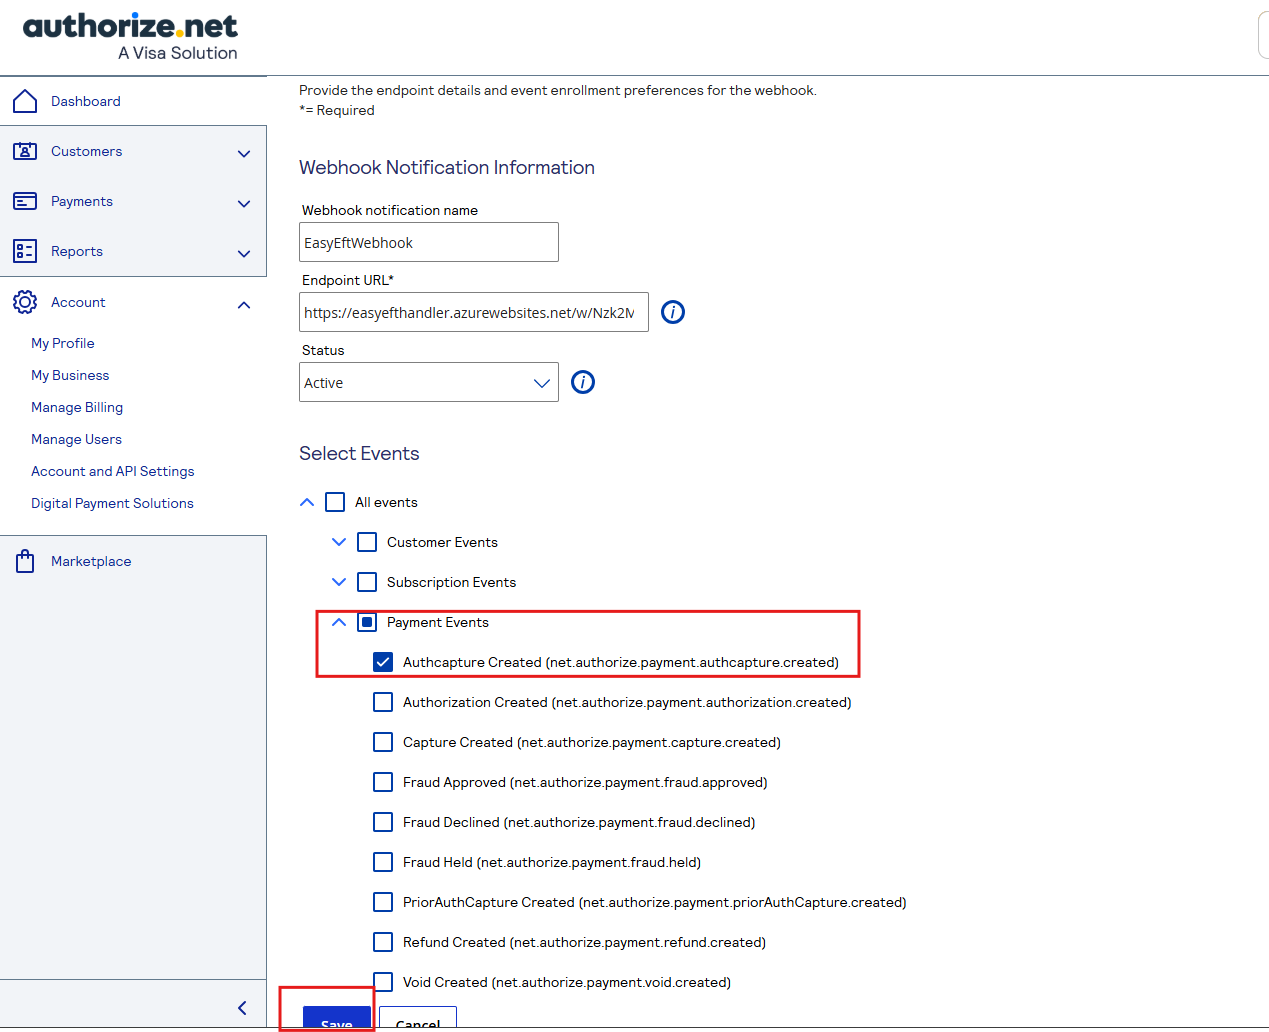Click the Payments credit card icon

(25, 201)
